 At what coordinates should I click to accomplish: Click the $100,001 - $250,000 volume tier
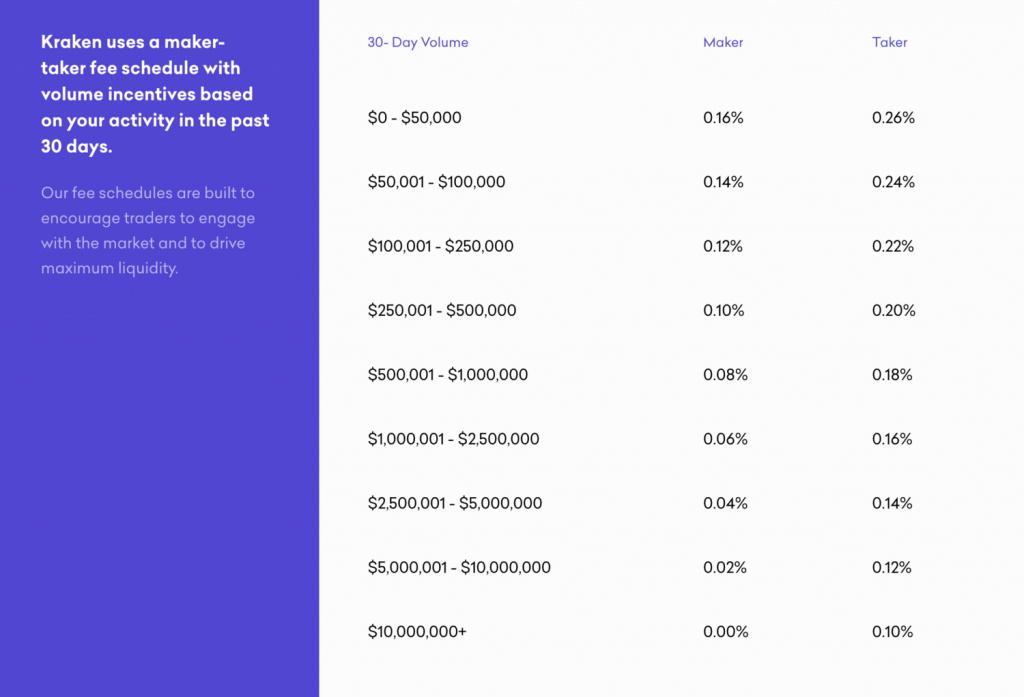(441, 246)
